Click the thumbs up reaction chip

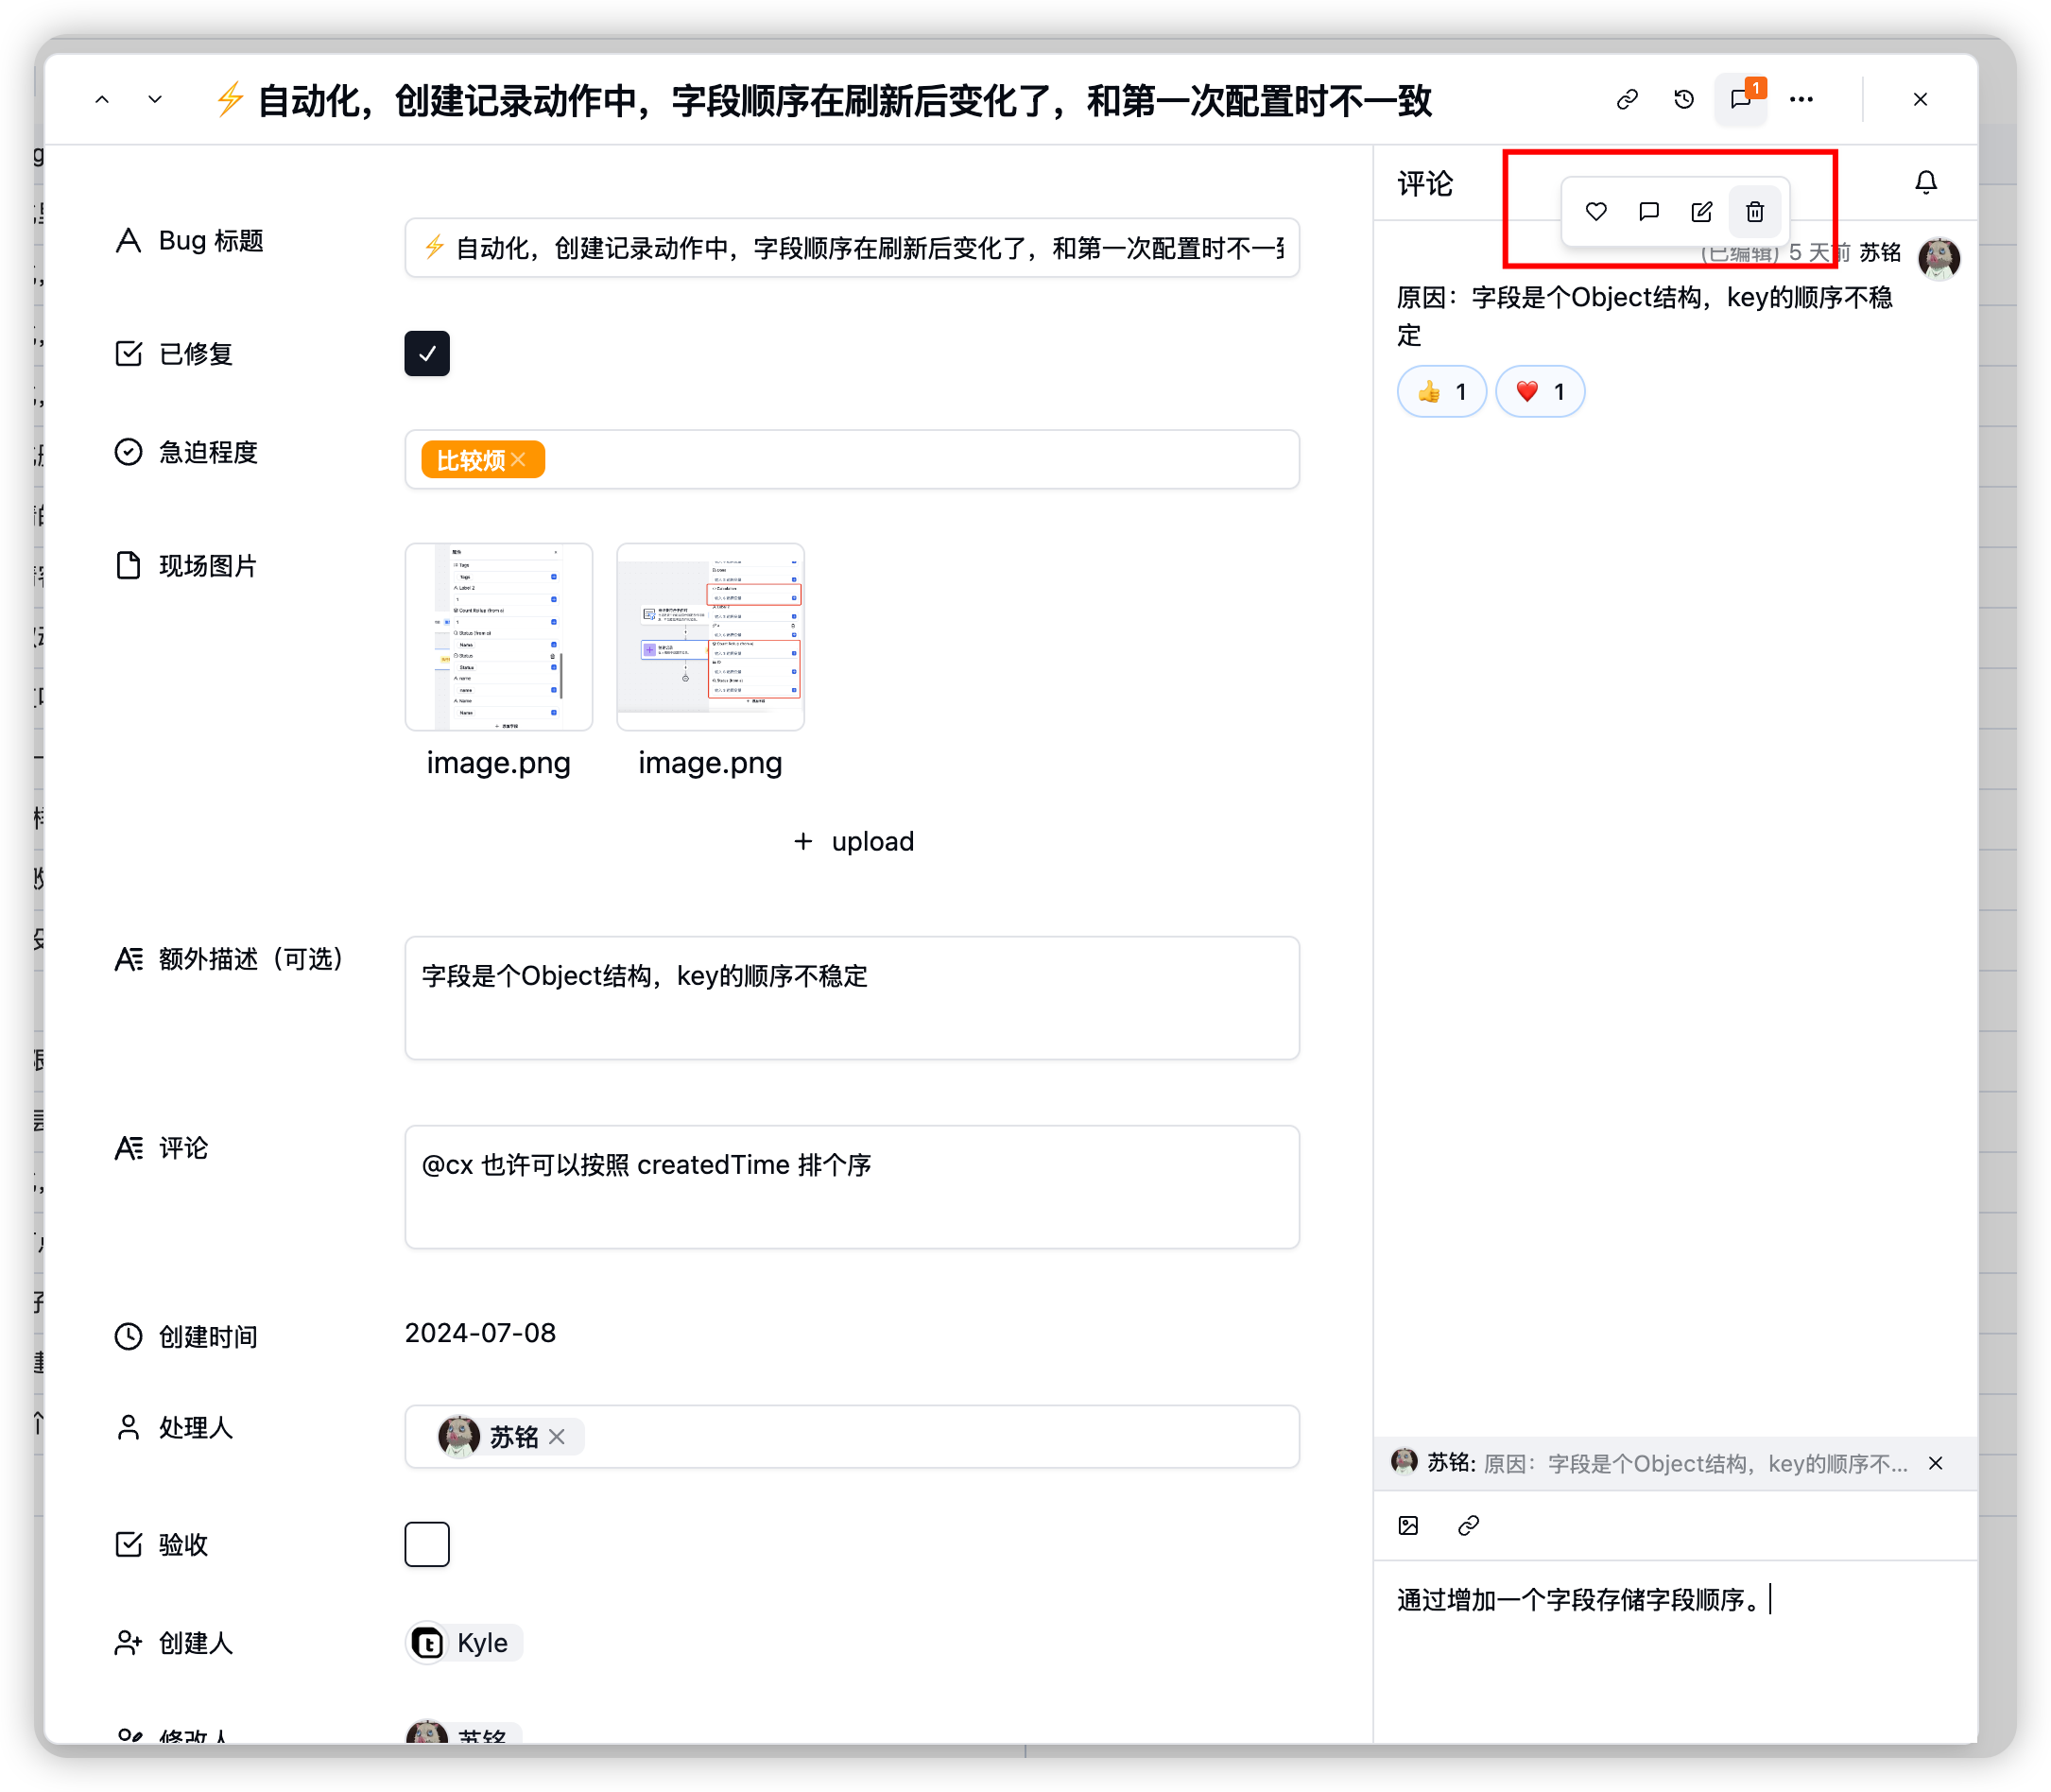click(1441, 391)
